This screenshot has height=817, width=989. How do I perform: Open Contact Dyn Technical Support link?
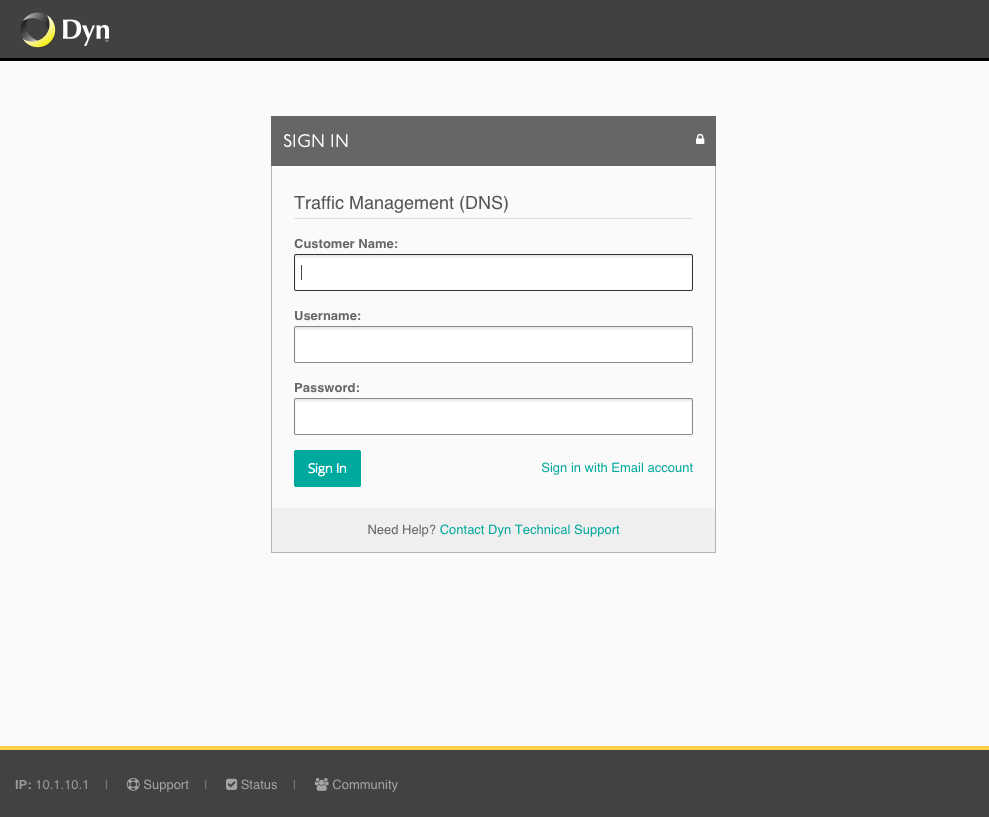tap(529, 530)
